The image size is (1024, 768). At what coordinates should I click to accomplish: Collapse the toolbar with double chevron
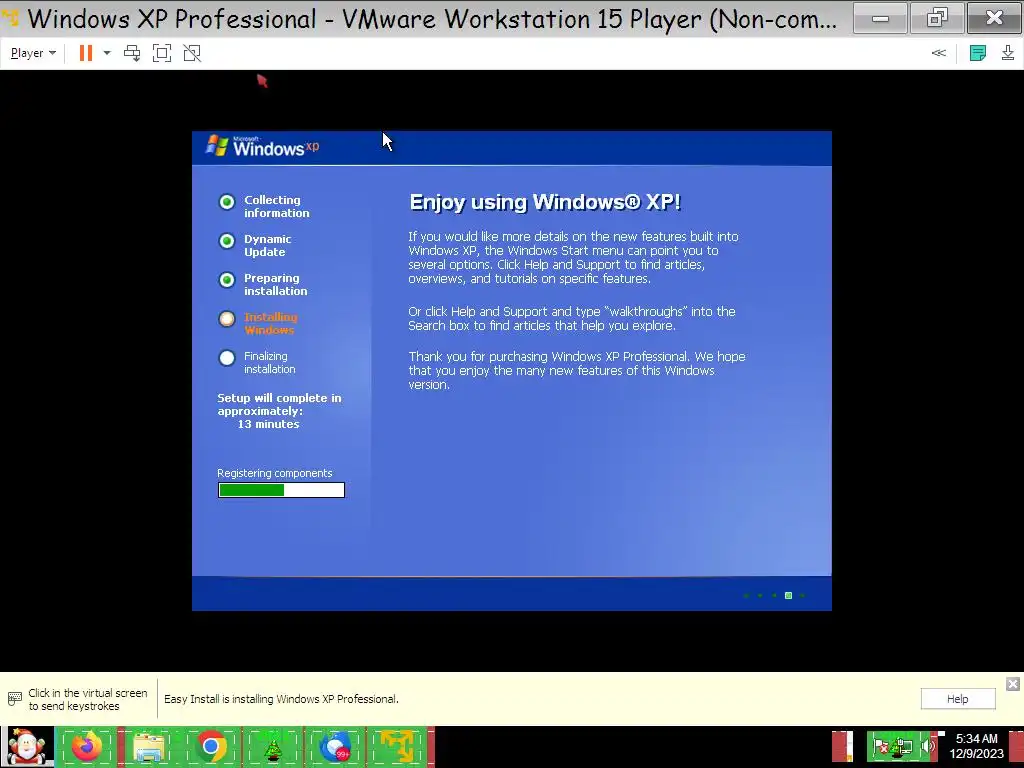938,53
